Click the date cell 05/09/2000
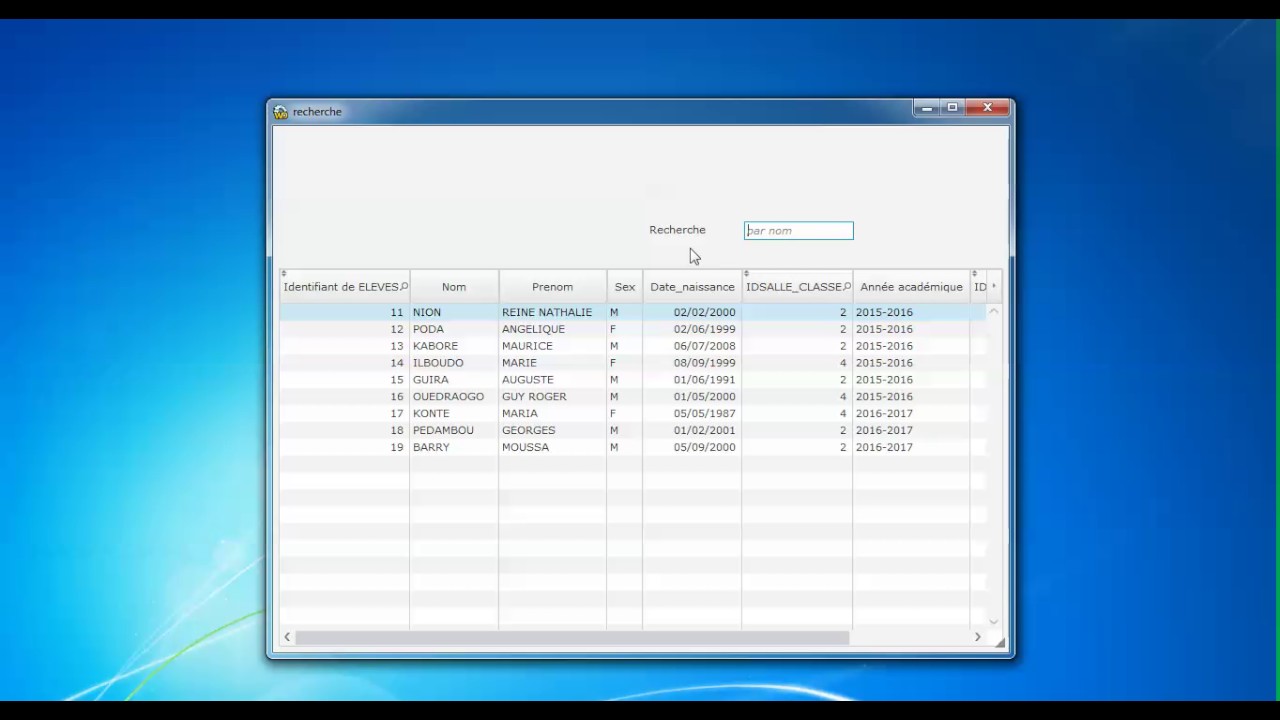The image size is (1280, 720). coord(692,447)
